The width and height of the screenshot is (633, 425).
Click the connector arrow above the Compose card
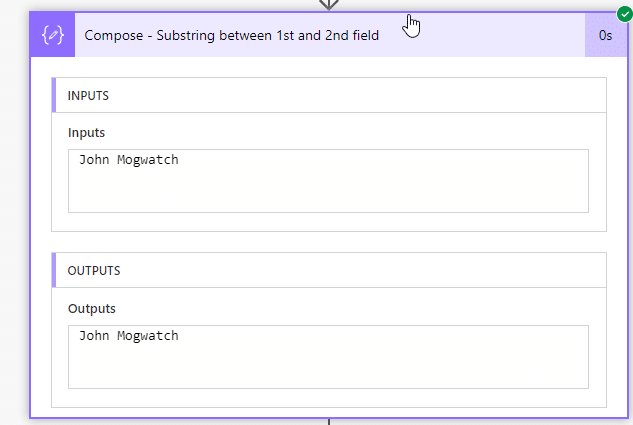(x=328, y=5)
